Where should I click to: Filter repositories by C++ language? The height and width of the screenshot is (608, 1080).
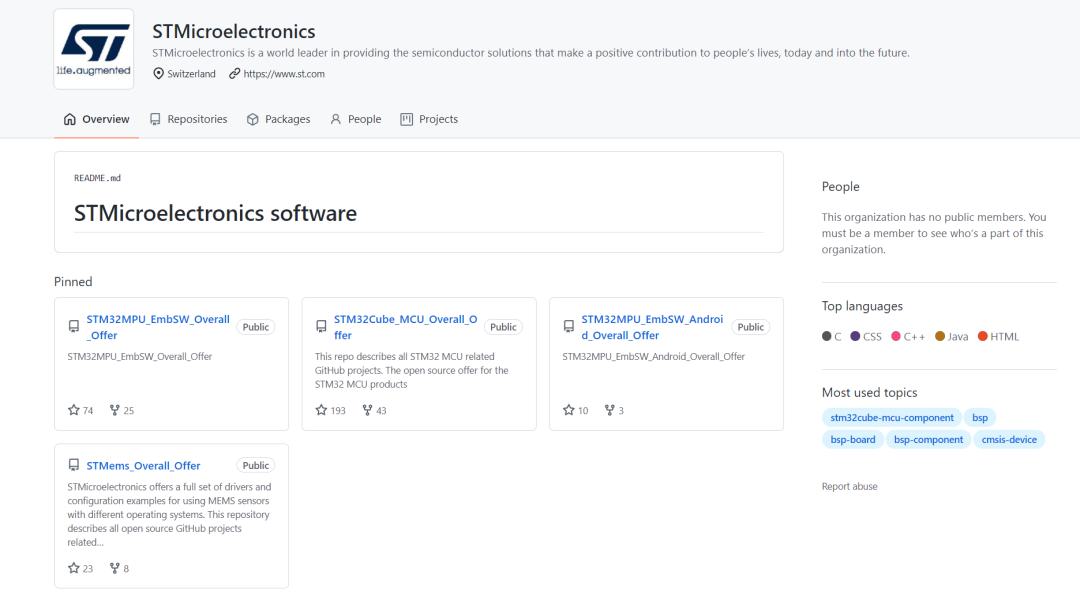[908, 336]
